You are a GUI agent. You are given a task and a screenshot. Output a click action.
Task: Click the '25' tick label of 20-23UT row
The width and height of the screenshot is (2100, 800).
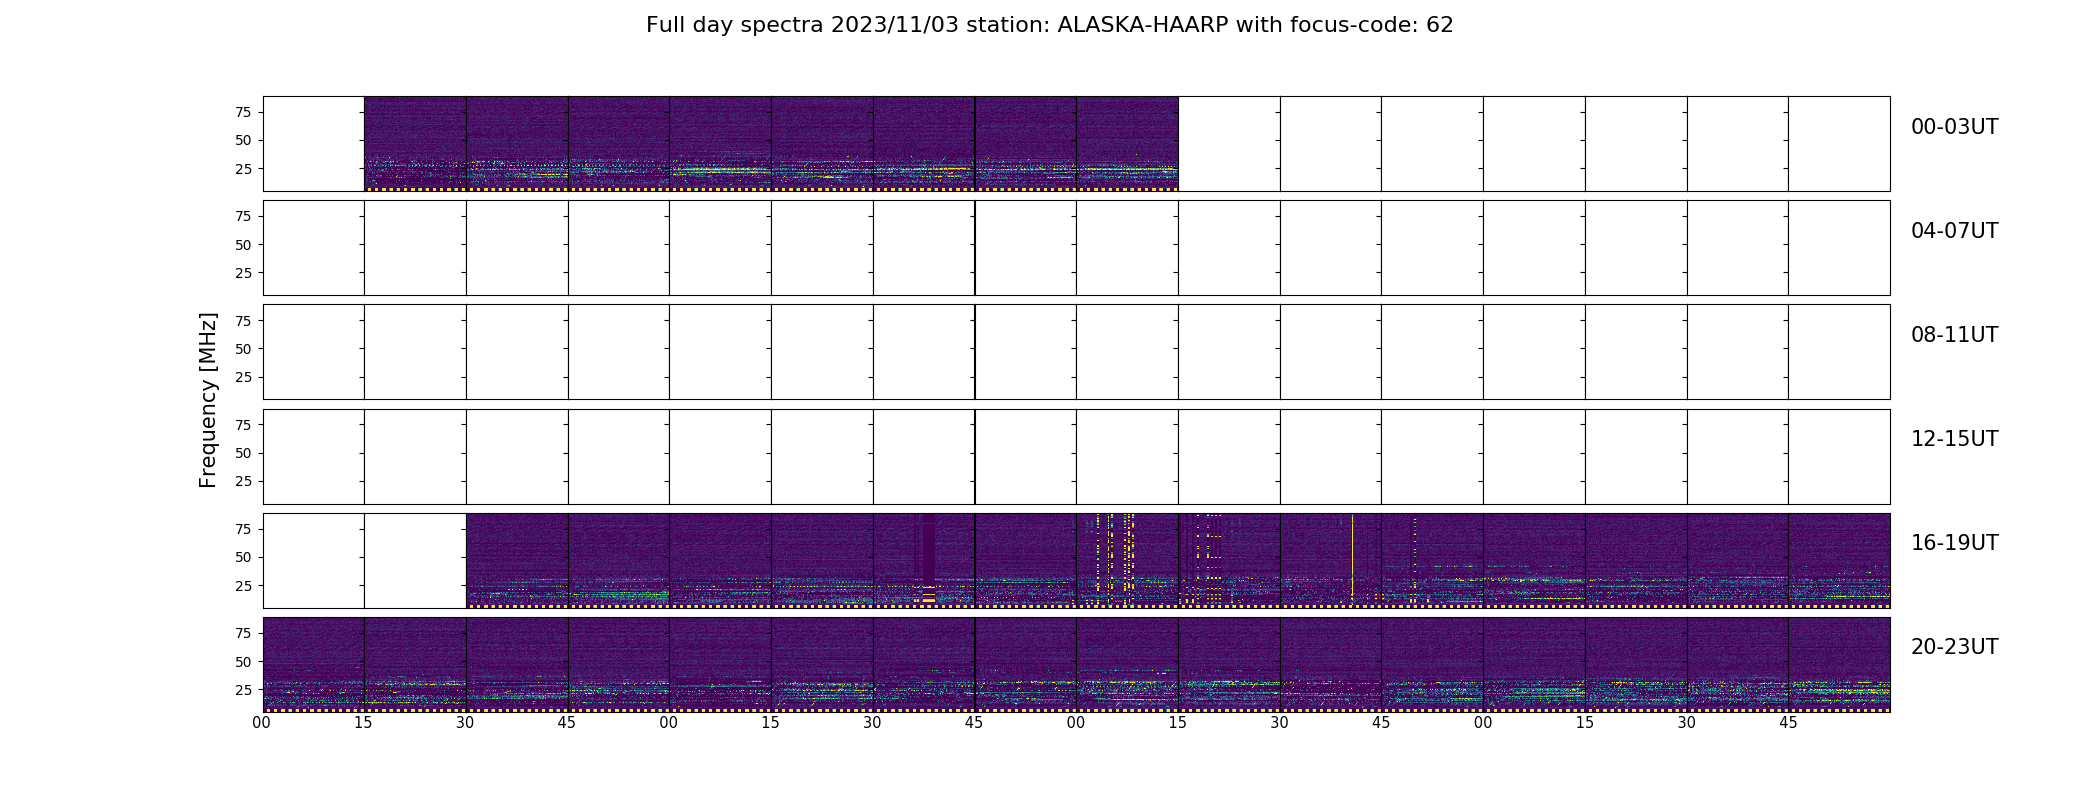point(243,690)
